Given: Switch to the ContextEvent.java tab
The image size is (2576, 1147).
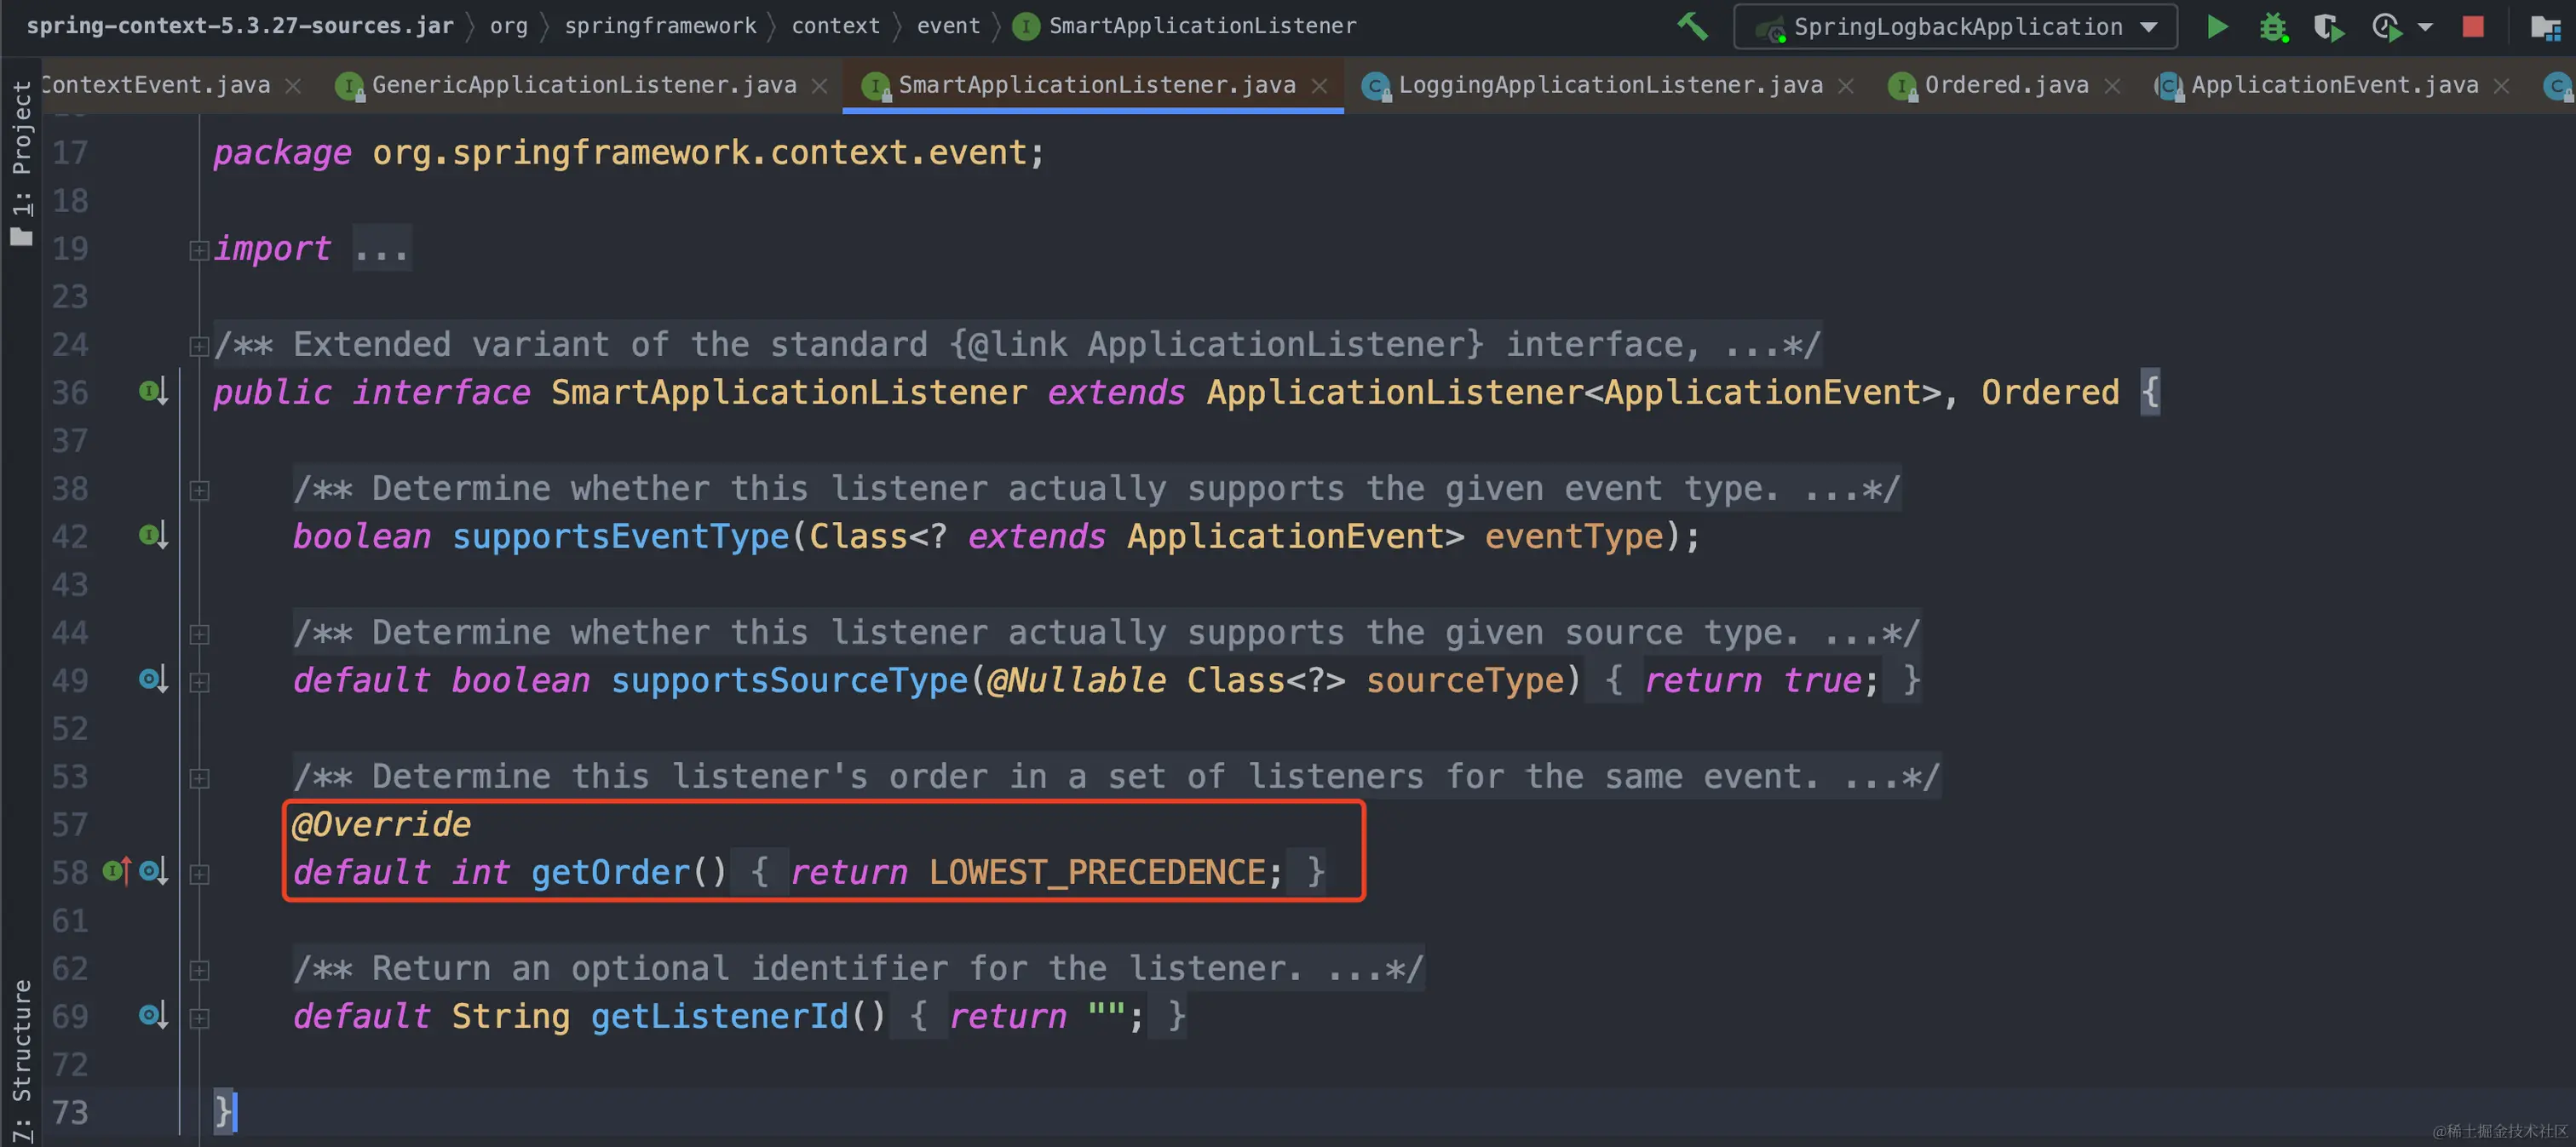Looking at the screenshot, I should [x=155, y=85].
